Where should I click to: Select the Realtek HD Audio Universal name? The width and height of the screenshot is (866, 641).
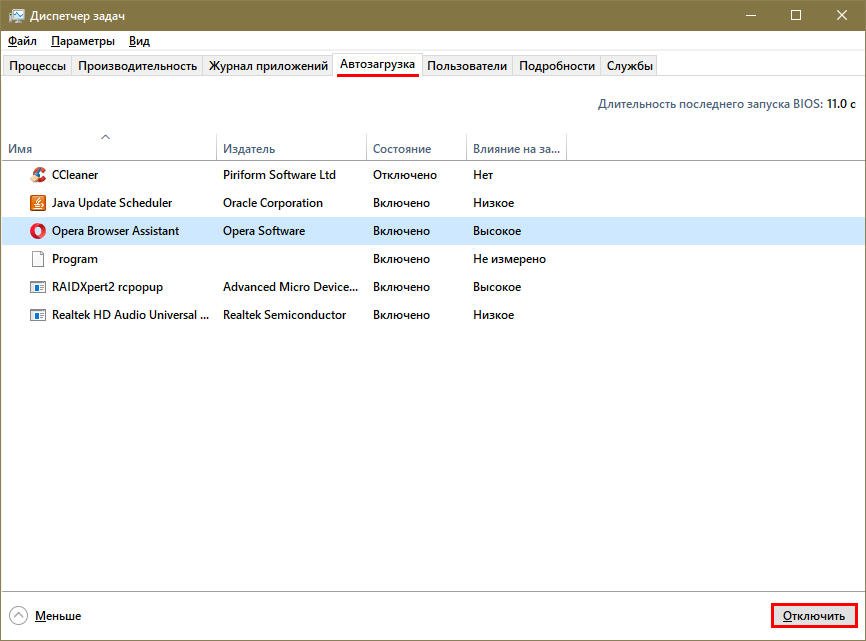(x=130, y=315)
